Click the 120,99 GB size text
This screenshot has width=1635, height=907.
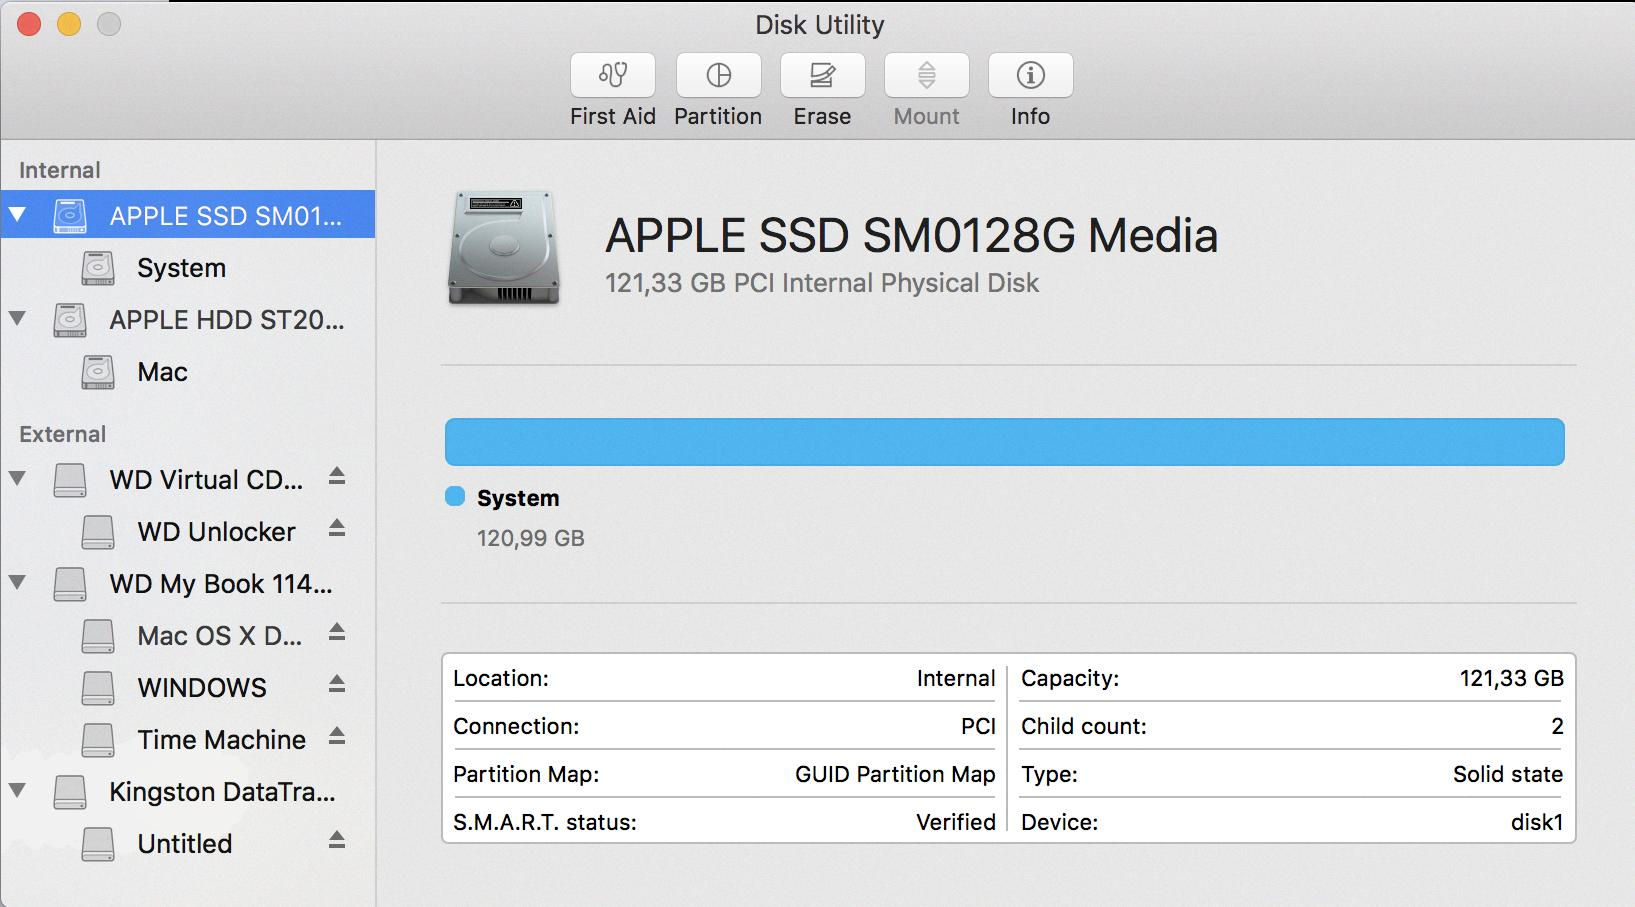tap(531, 538)
